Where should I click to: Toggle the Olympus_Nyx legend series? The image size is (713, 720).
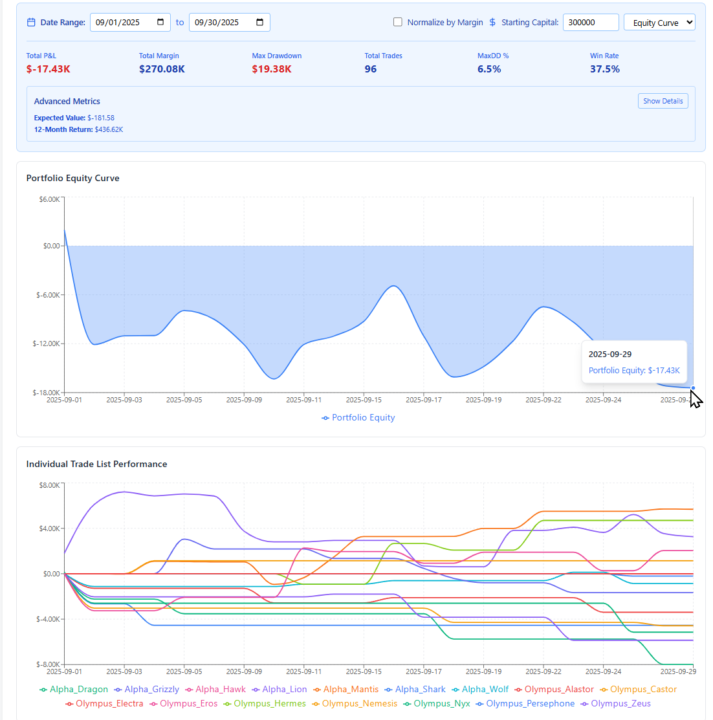[x=441, y=703]
